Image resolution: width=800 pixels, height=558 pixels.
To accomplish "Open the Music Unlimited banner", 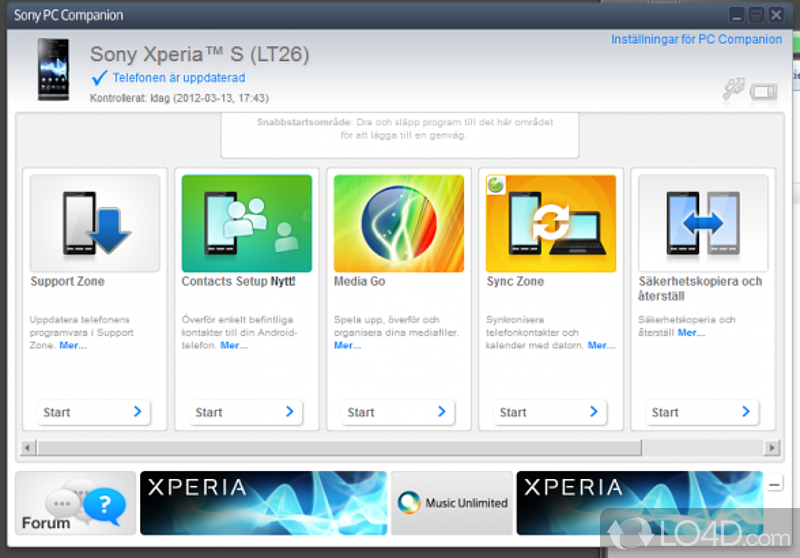I will tap(452, 503).
